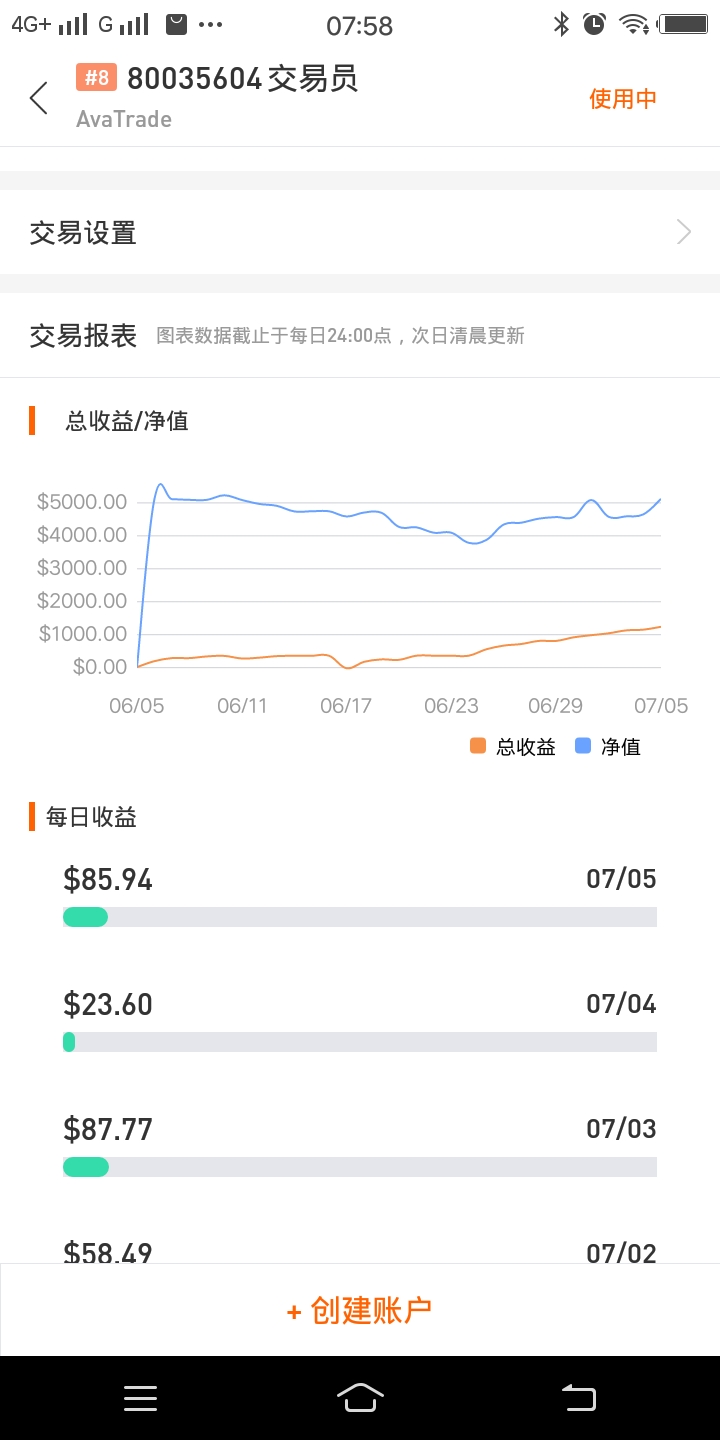Tap the 使用中 account status
The width and height of the screenshot is (720, 1440).
coord(622,98)
